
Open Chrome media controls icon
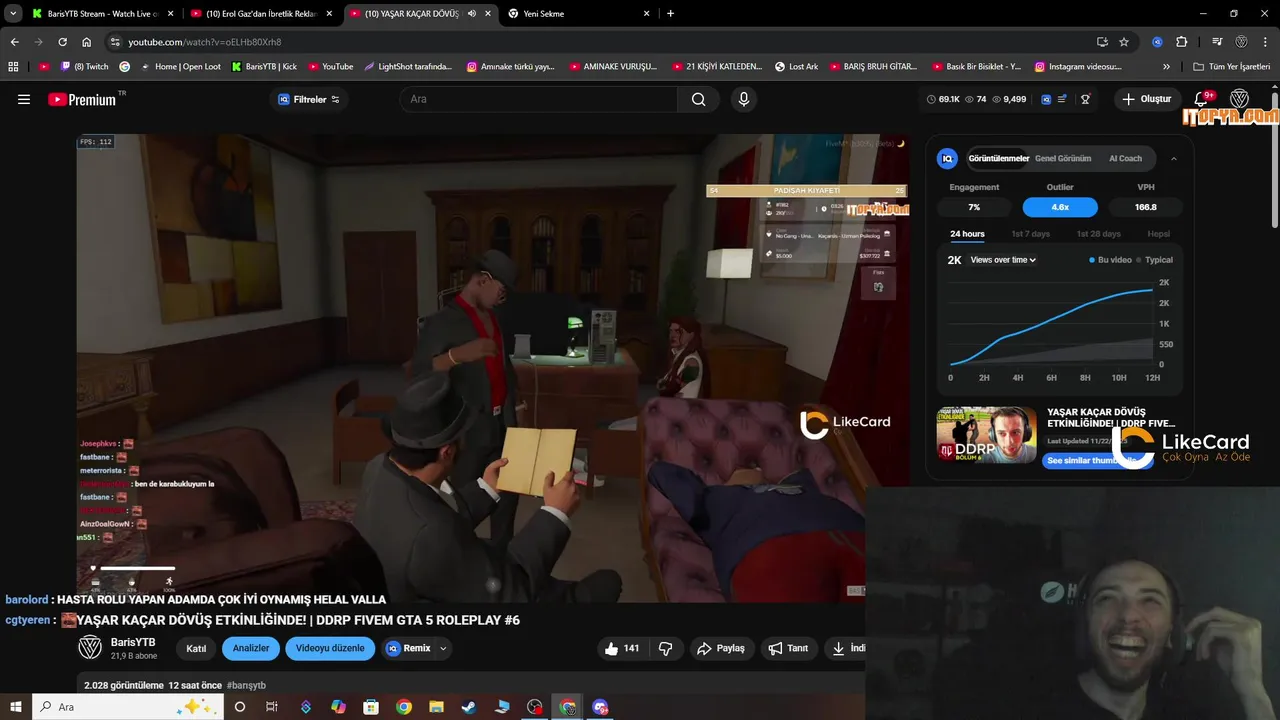point(1217,42)
